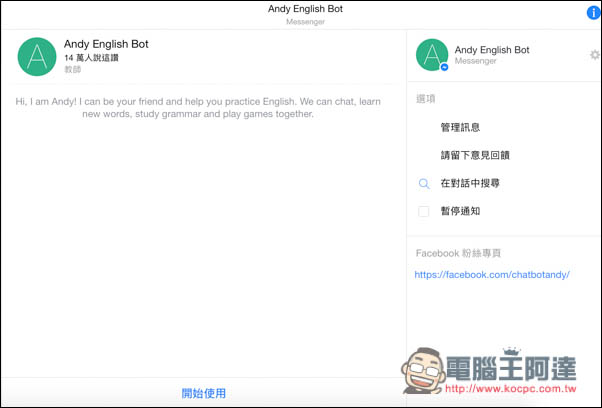Open the facebook.com/chatbotandy link
The width and height of the screenshot is (602, 408).
[492, 275]
